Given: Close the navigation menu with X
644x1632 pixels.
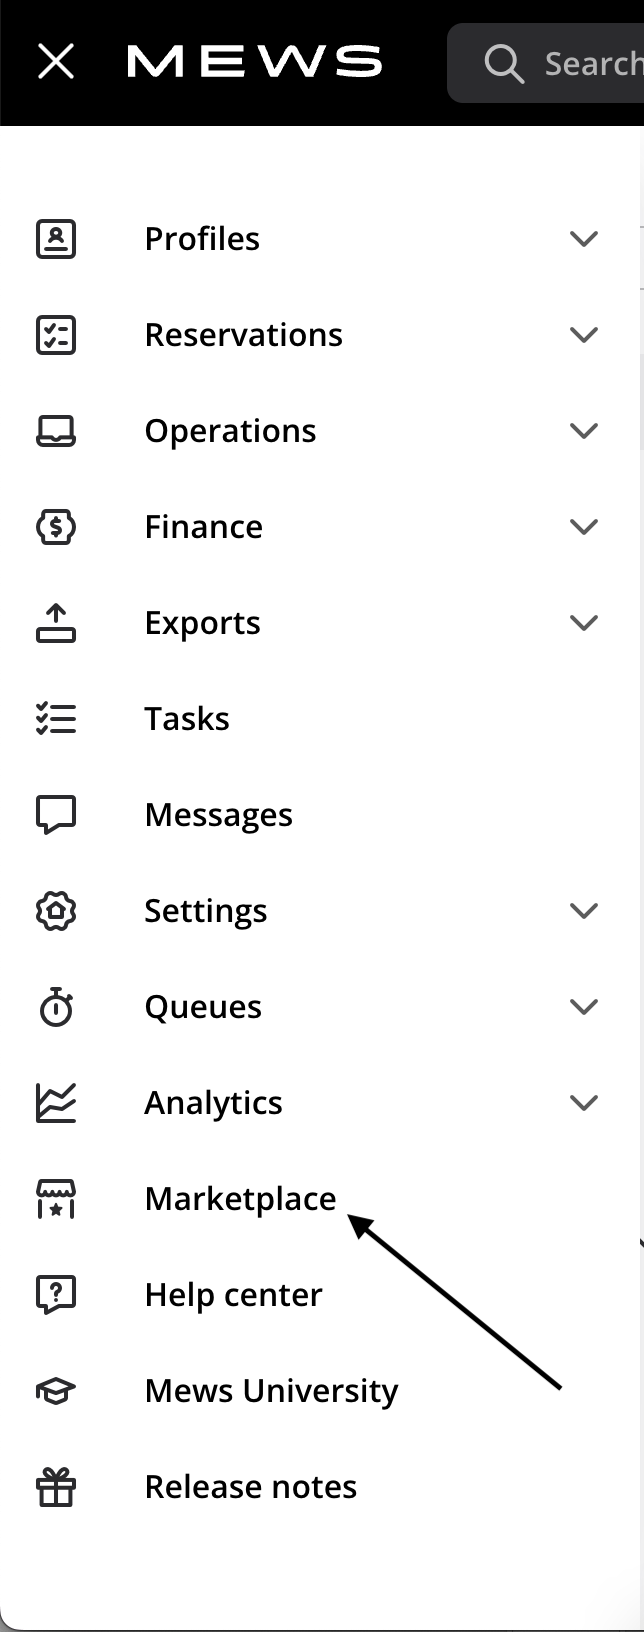Looking at the screenshot, I should point(56,62).
